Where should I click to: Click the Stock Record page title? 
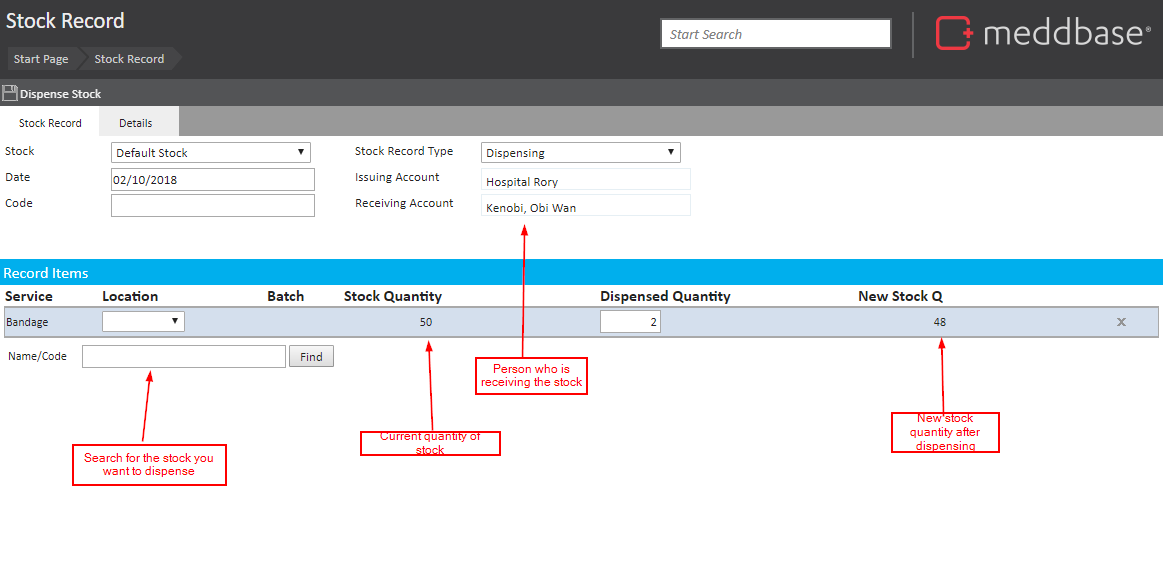tap(65, 21)
